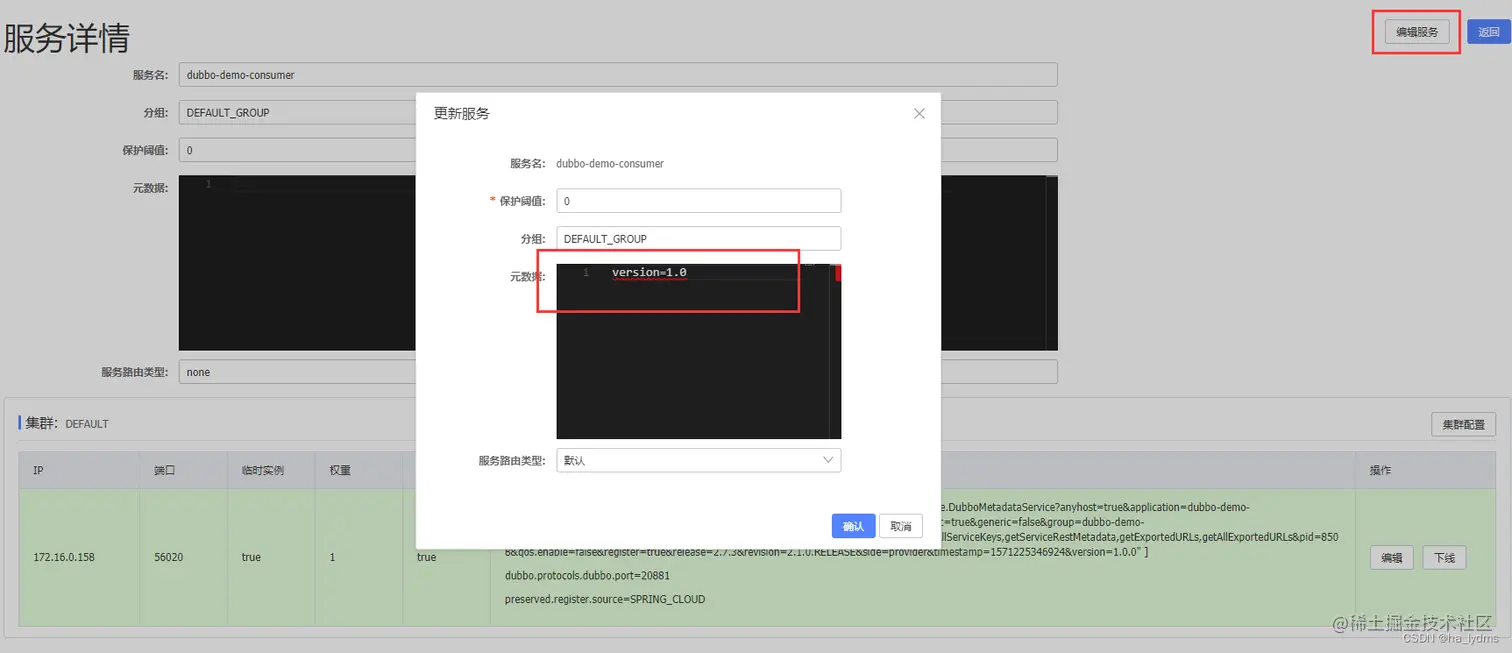
Task: Click the dubbo.protocols.dubbo.port=20881 metadata text
Action: tap(587, 576)
